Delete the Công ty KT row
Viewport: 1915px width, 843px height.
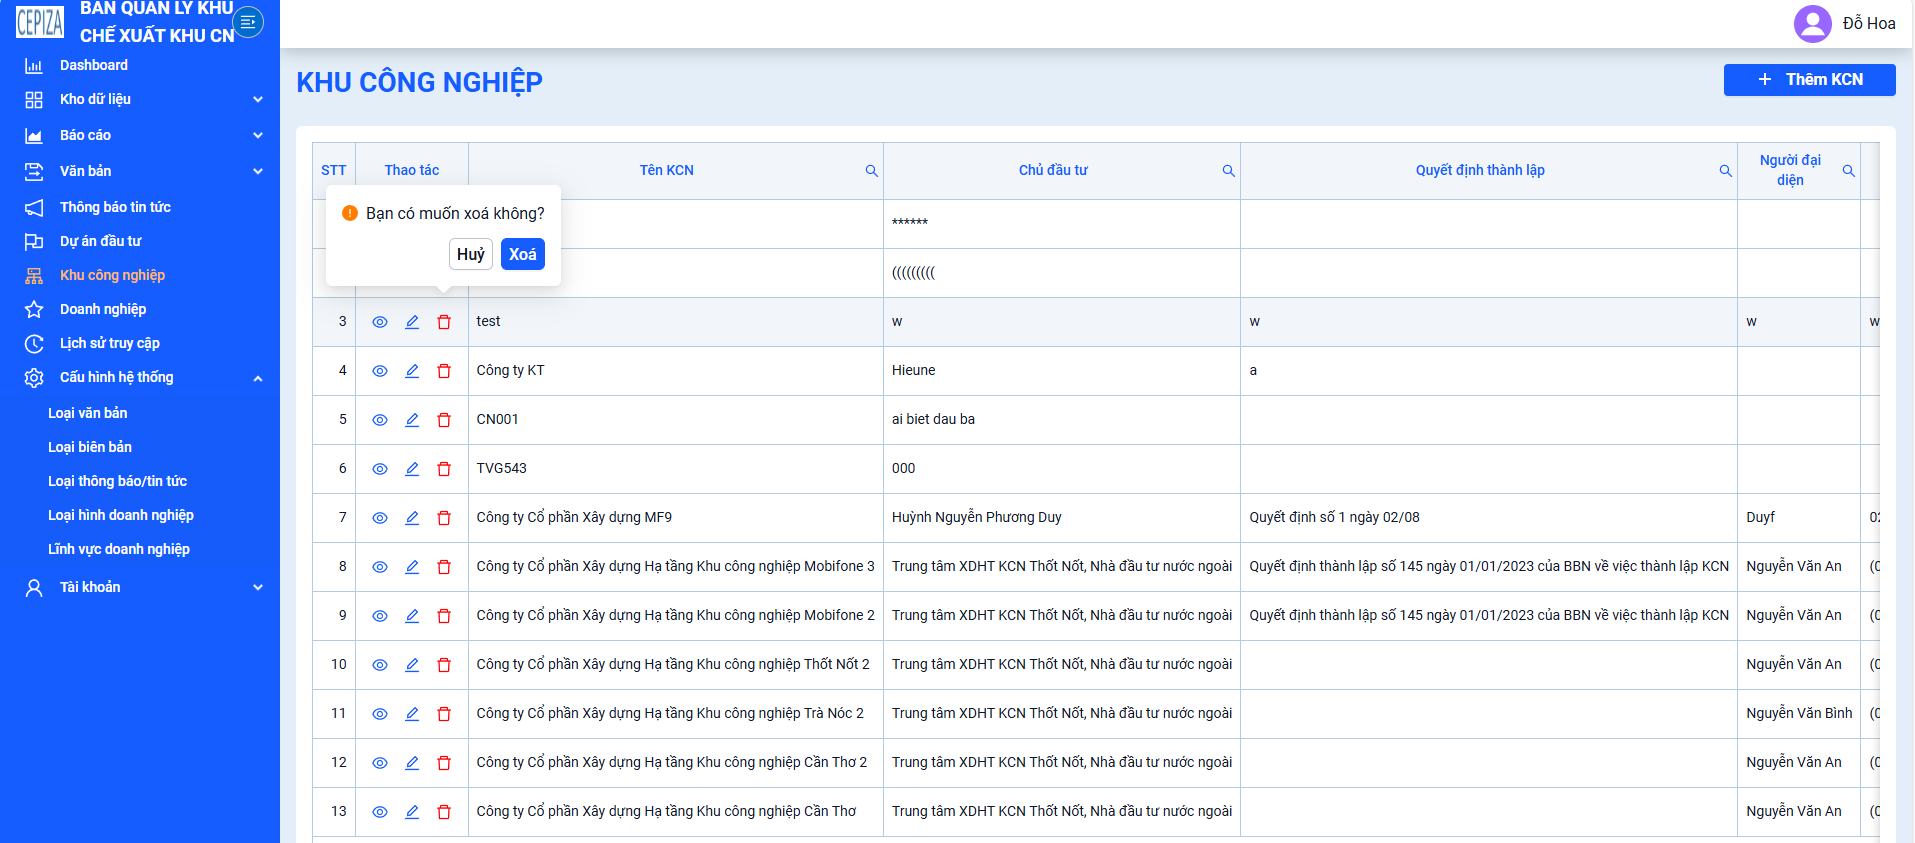point(444,371)
